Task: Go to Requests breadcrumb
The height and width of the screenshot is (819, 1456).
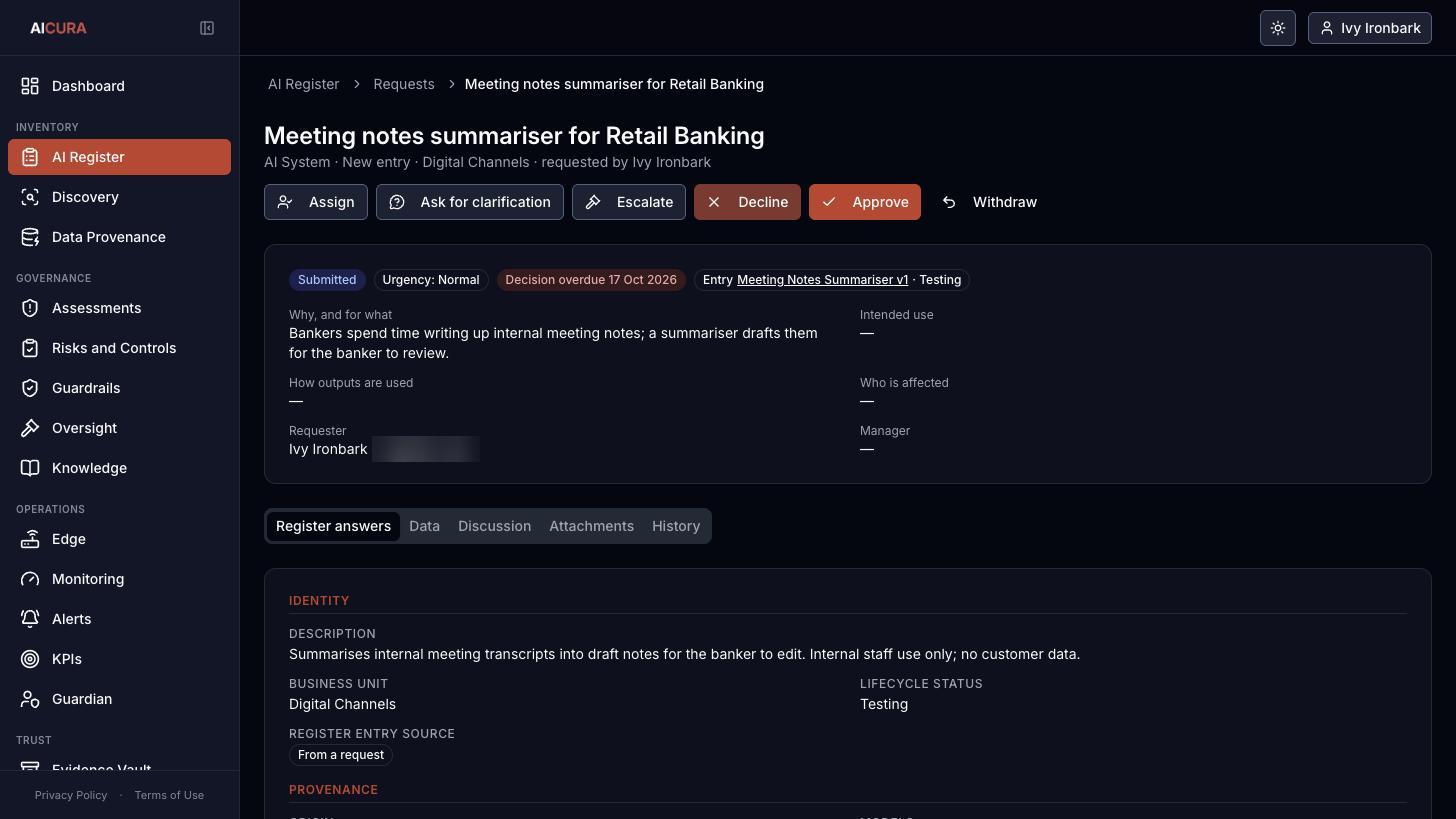Action: (x=404, y=84)
